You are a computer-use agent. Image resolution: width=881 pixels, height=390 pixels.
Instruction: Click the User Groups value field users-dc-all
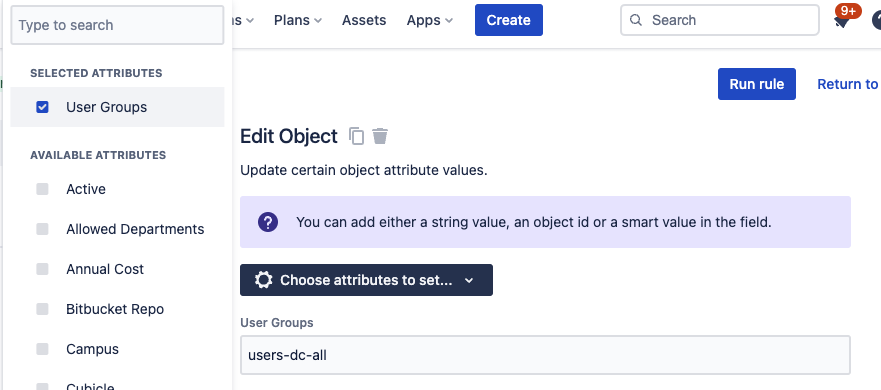coord(545,355)
